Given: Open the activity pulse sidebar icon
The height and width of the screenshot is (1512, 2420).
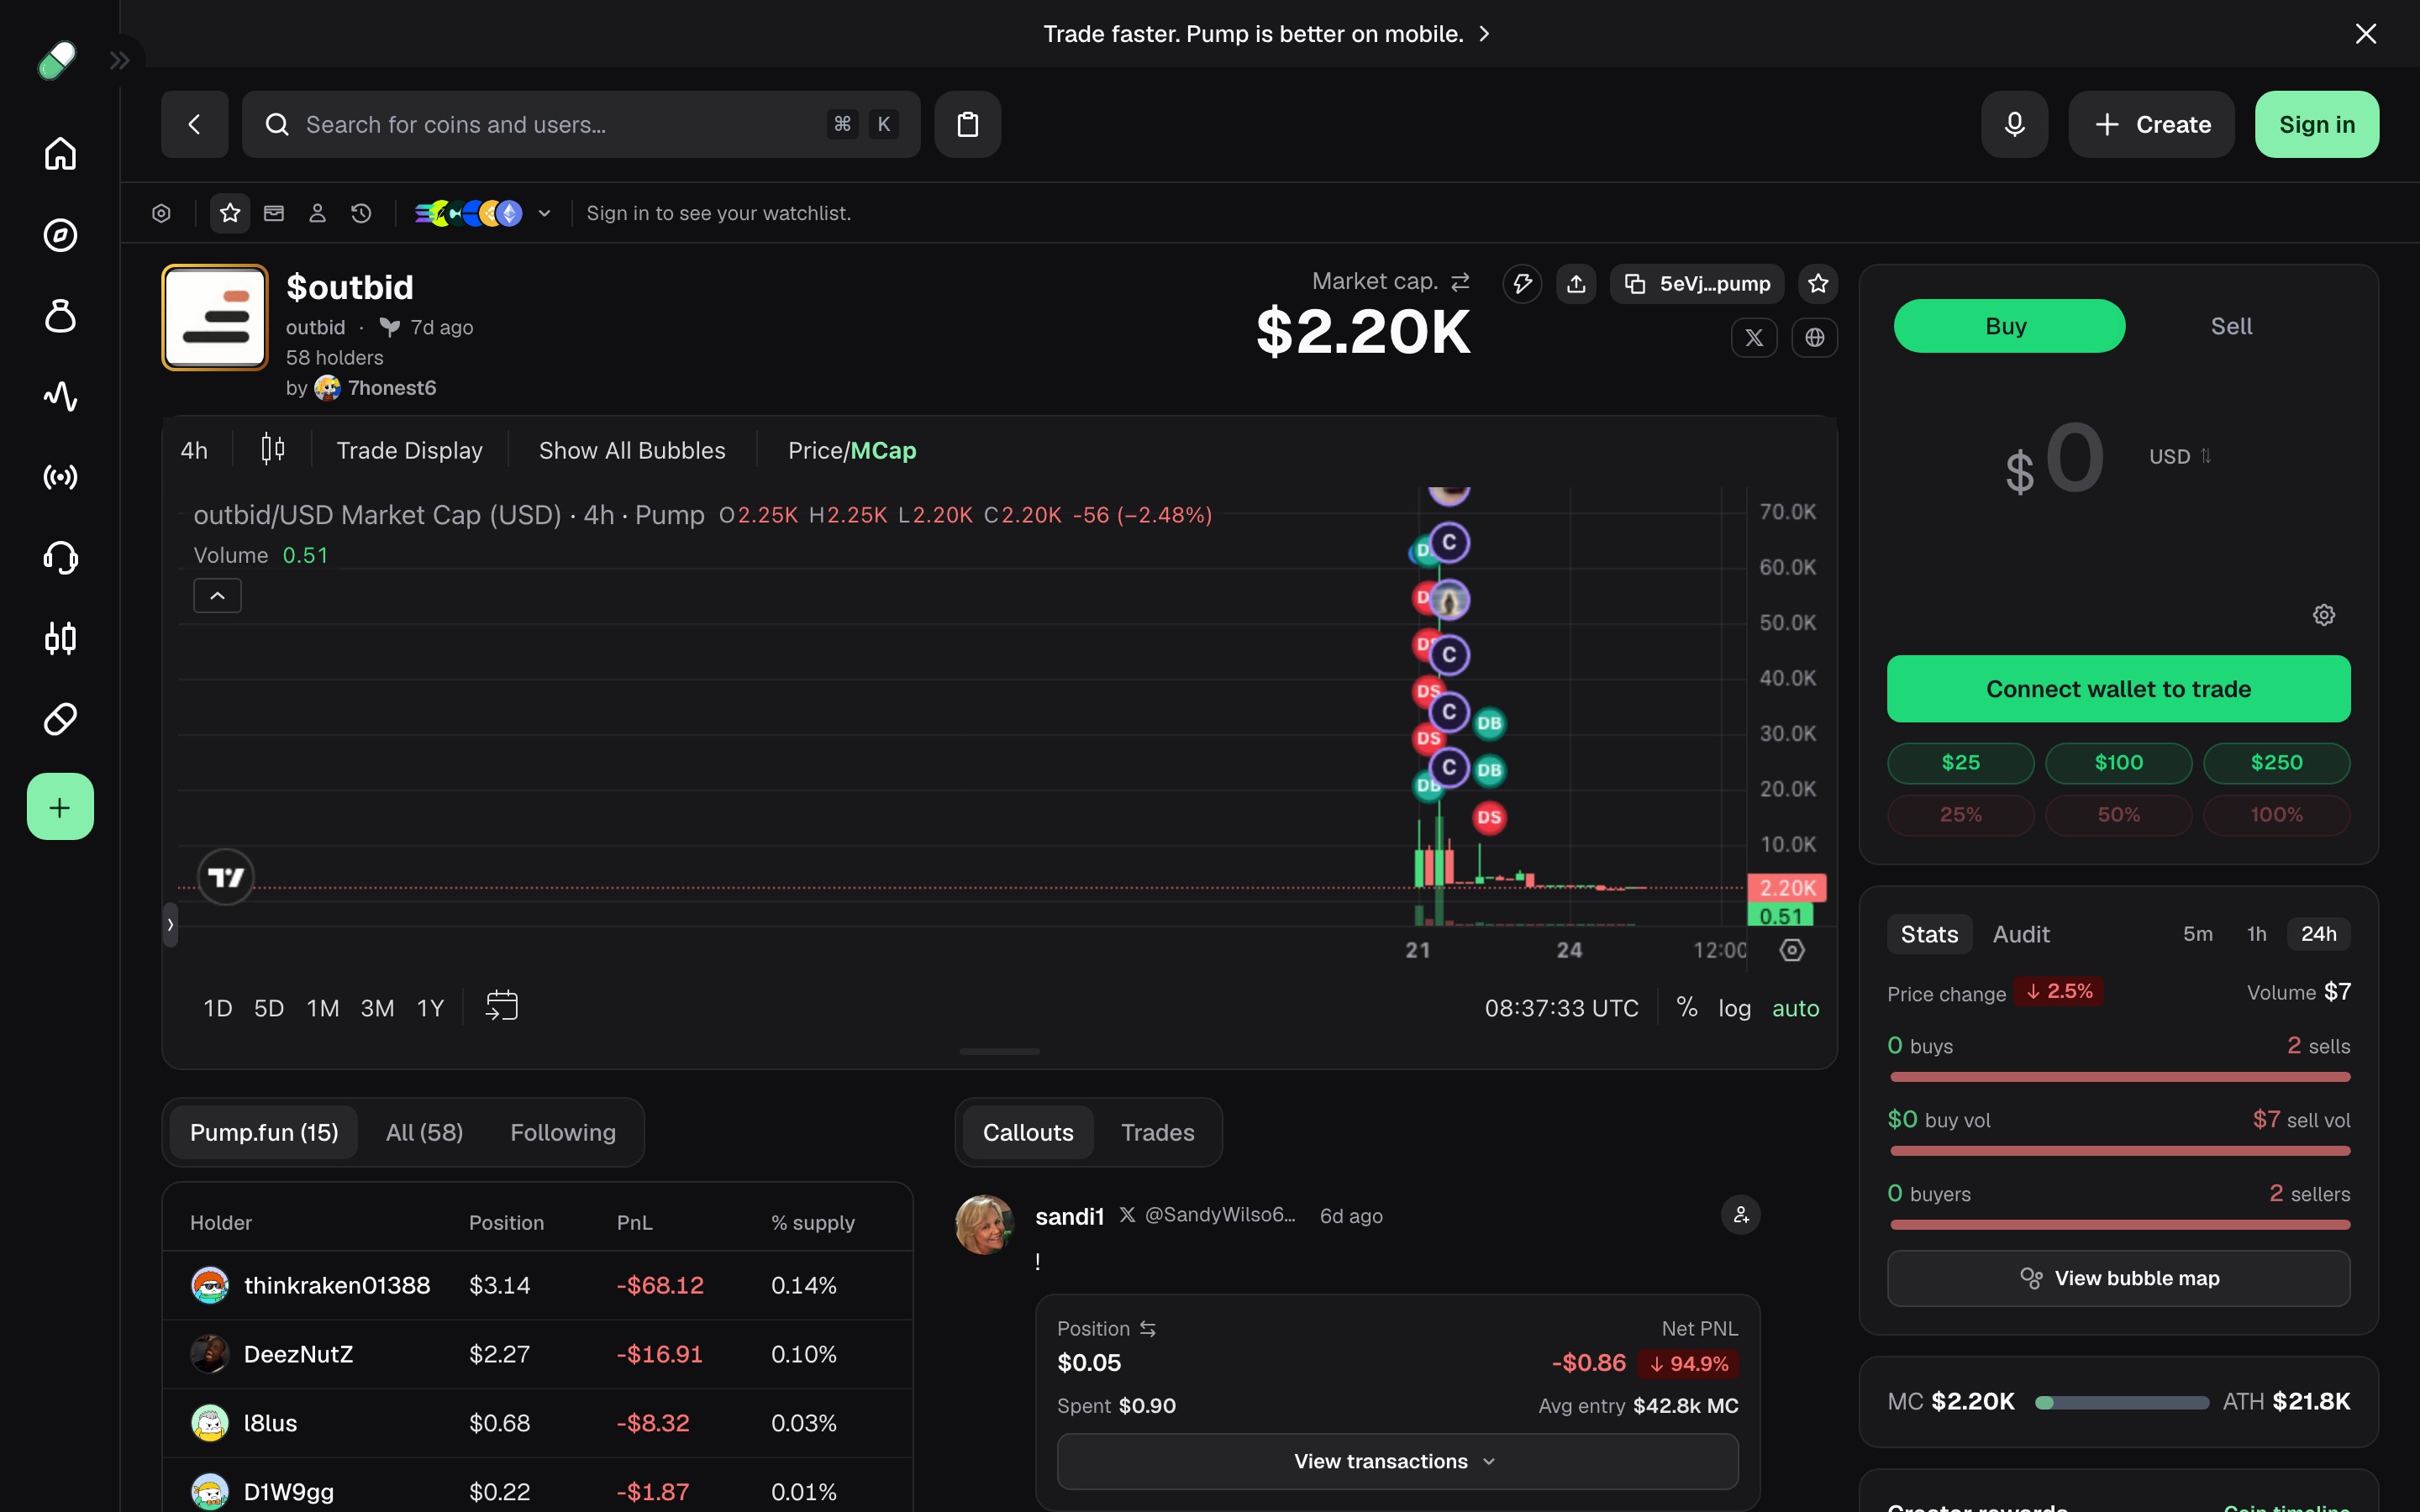Looking at the screenshot, I should click(60, 396).
